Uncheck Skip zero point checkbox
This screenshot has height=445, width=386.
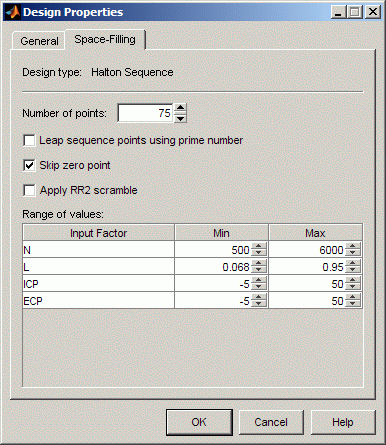click(x=29, y=165)
